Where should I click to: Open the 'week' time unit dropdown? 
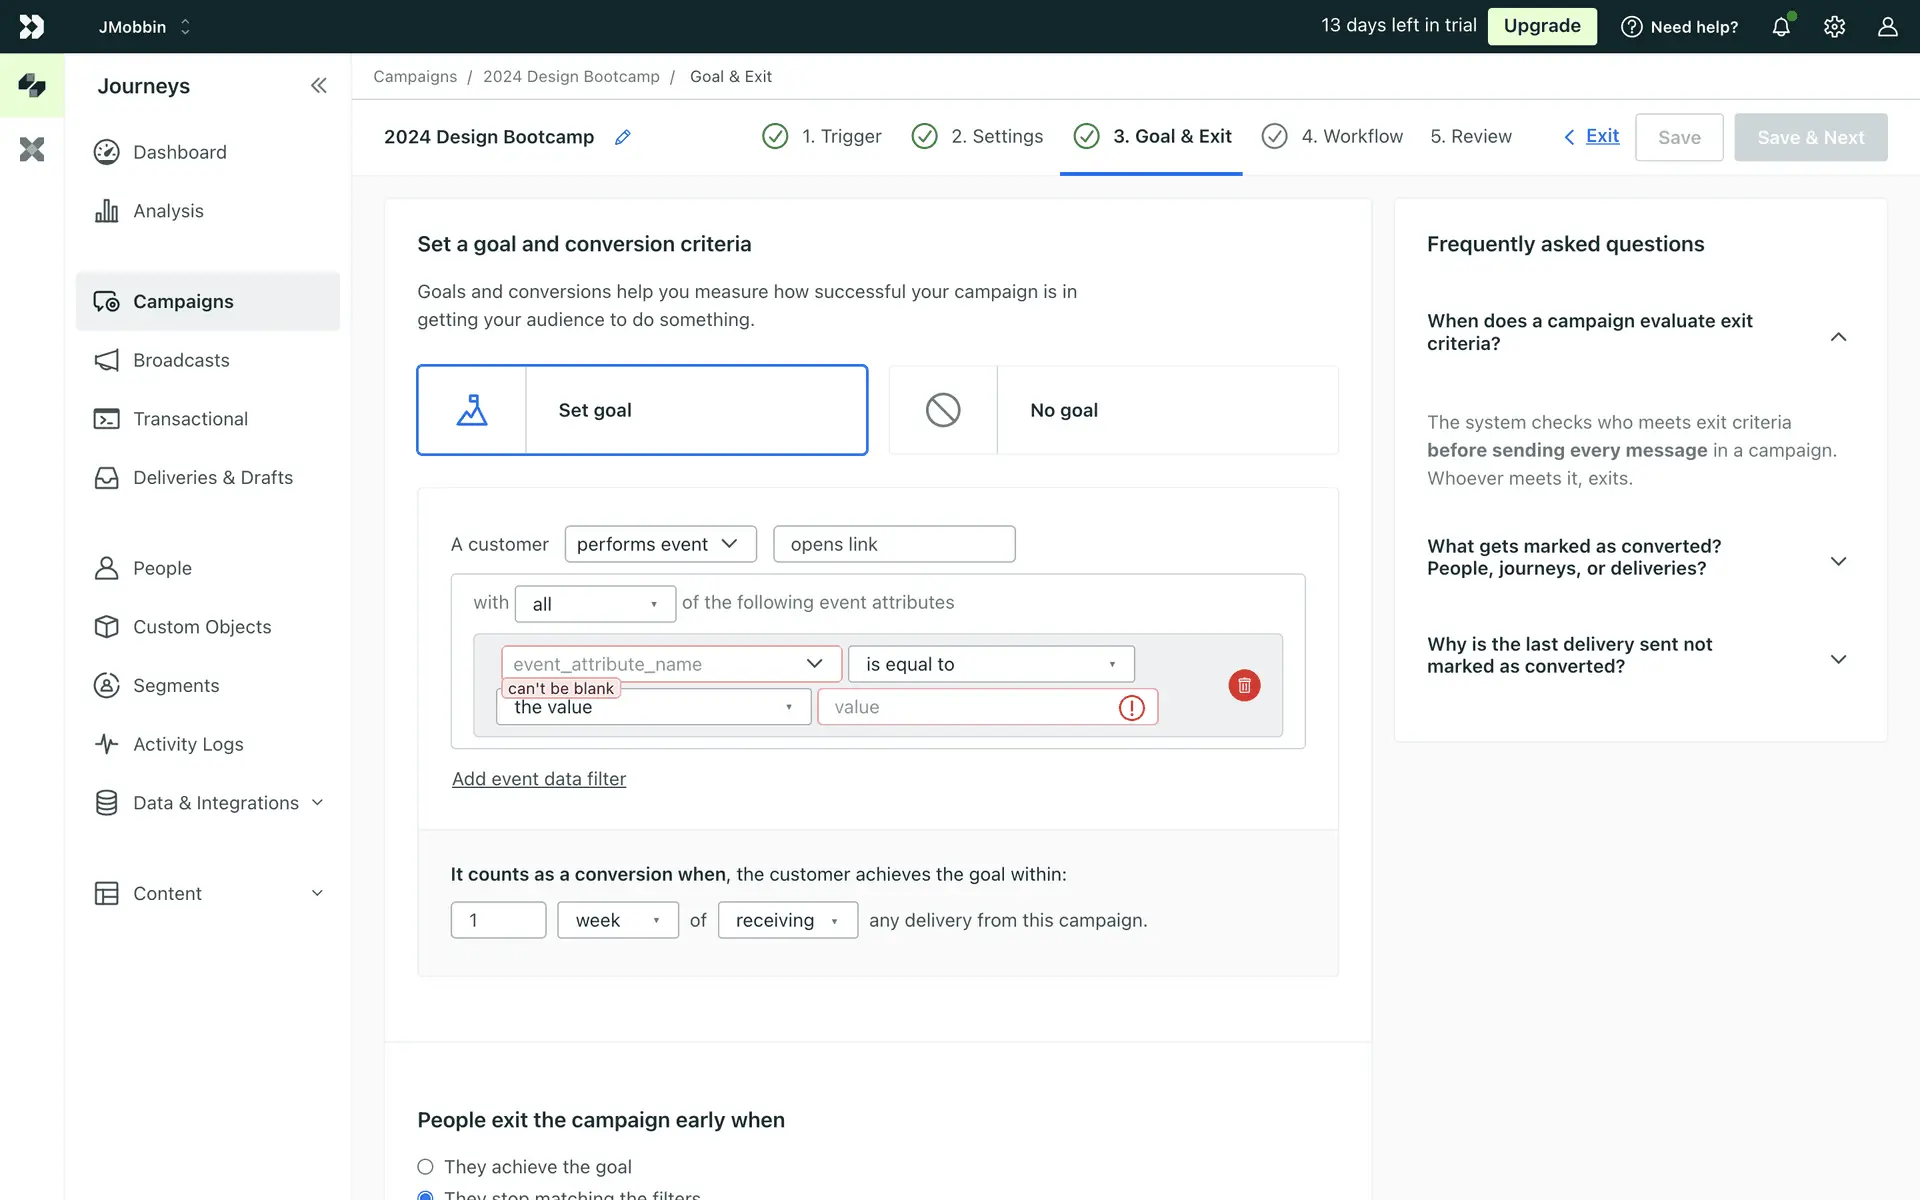617,920
